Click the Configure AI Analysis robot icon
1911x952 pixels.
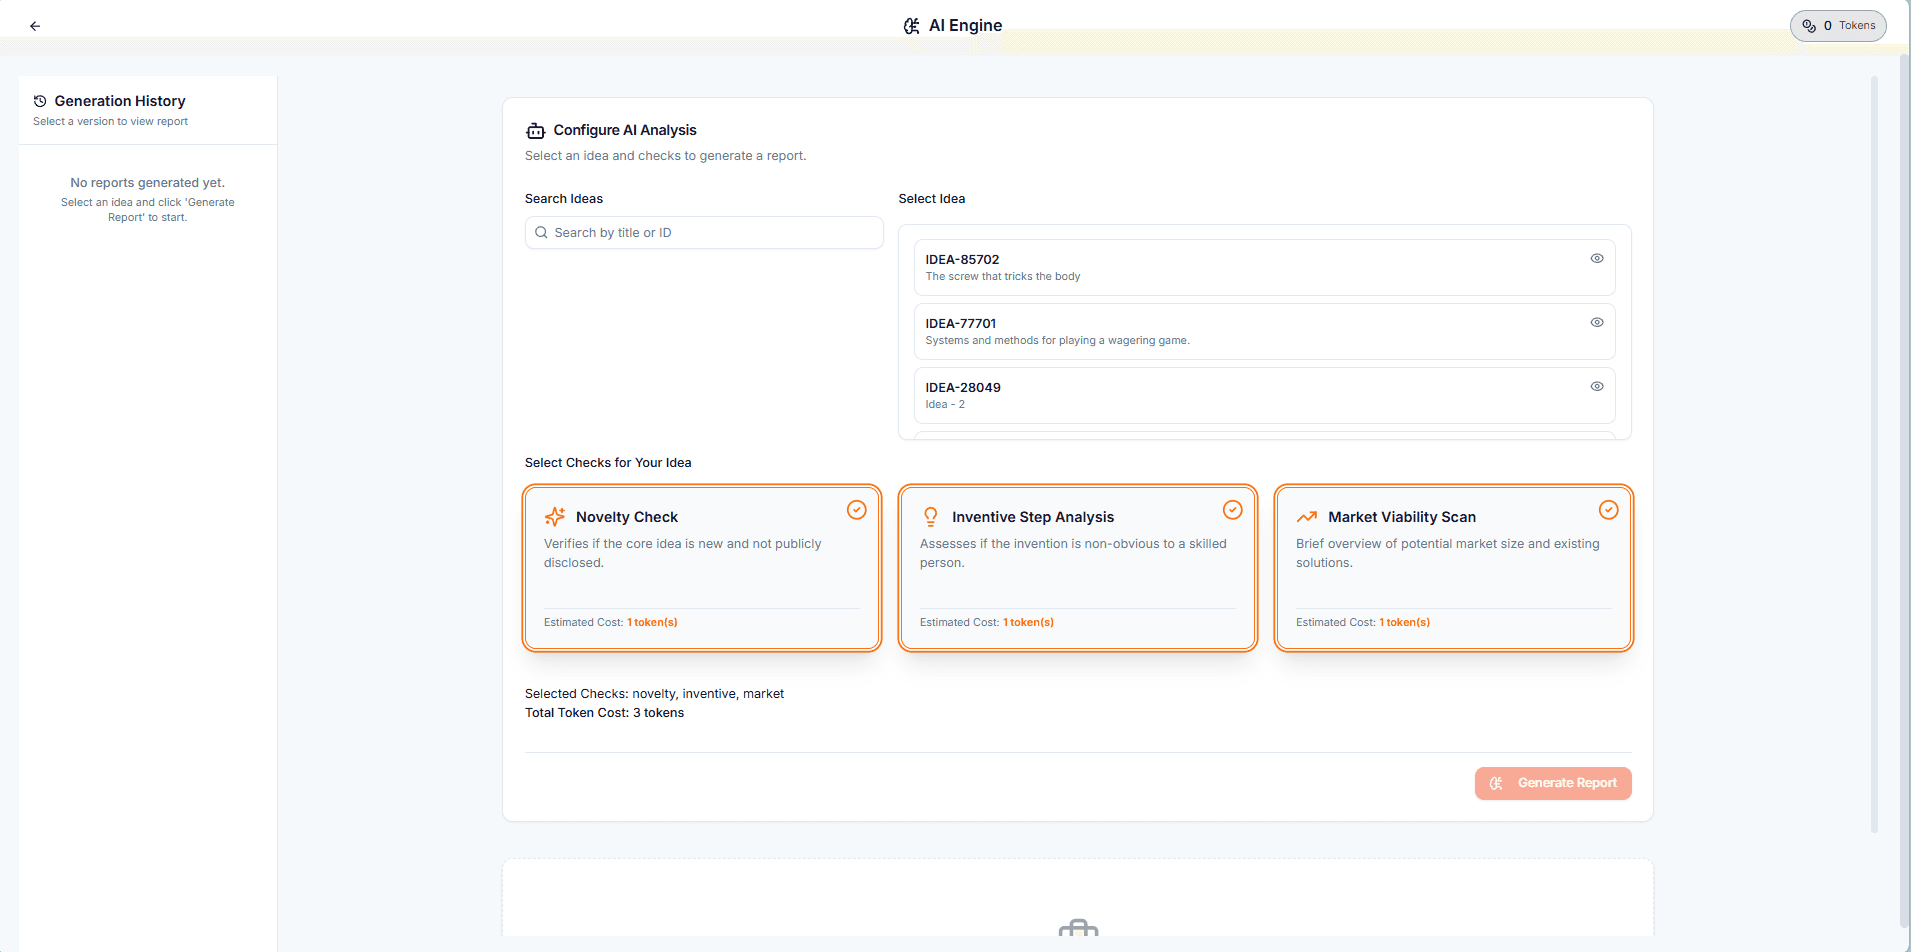point(536,131)
